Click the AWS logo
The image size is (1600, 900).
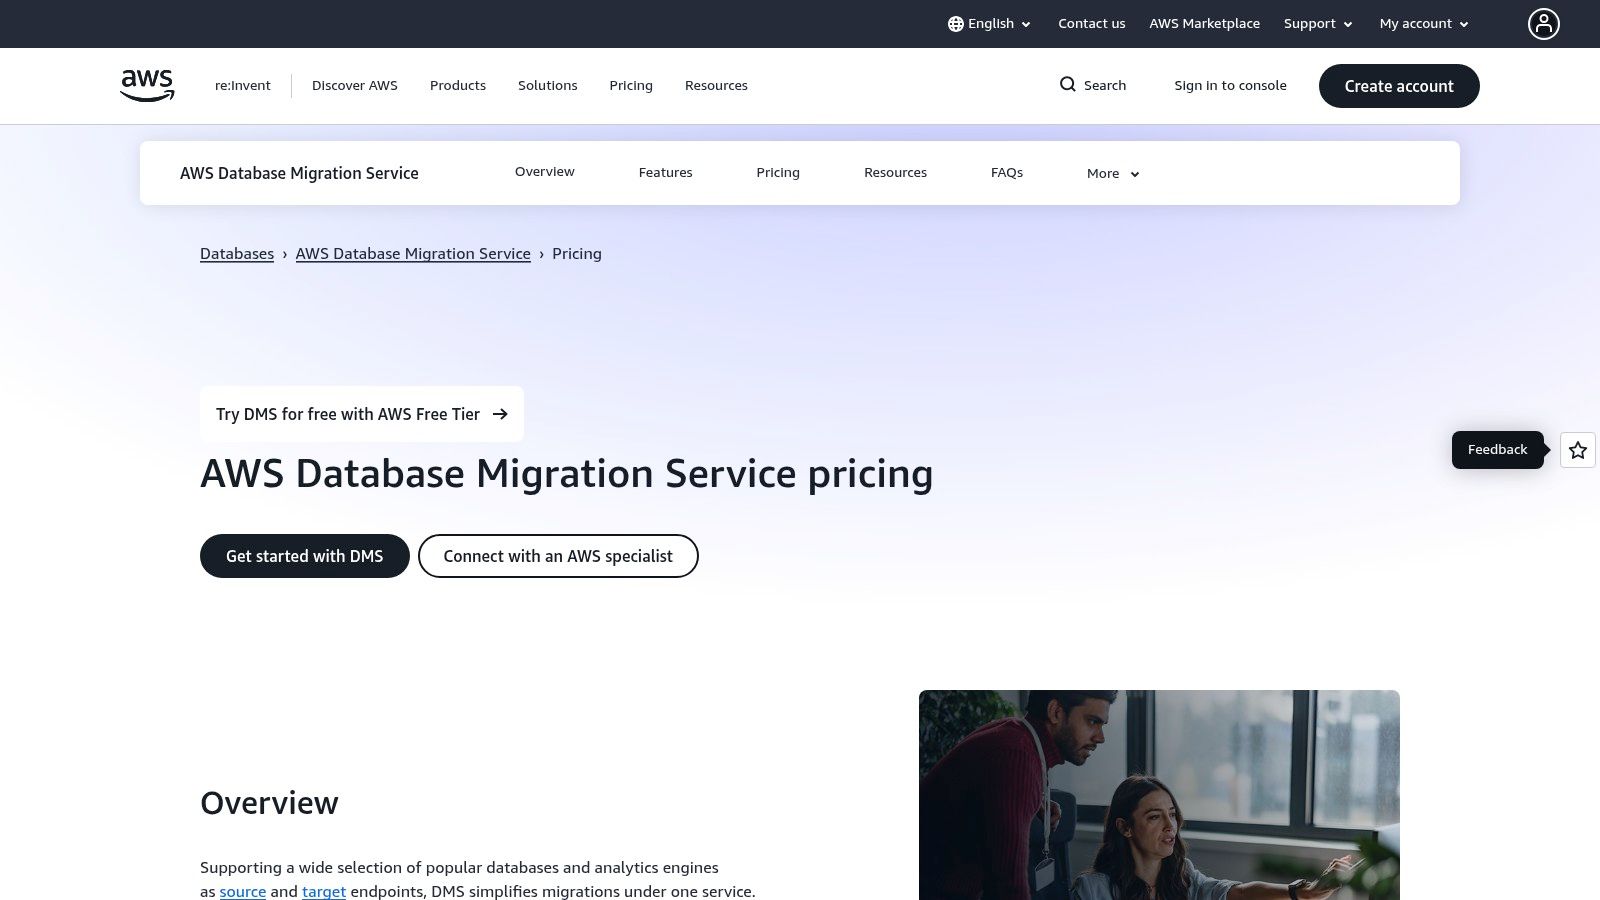coord(146,85)
